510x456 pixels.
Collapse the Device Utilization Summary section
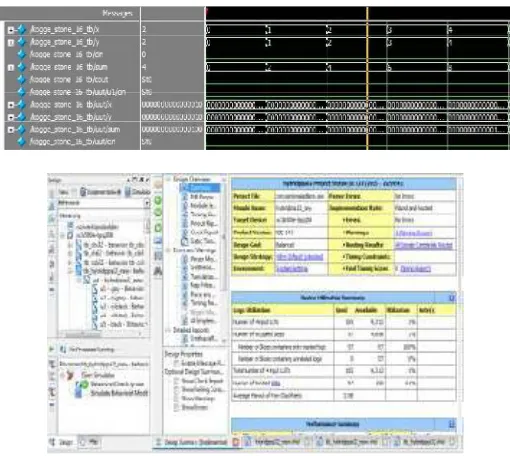point(452,298)
